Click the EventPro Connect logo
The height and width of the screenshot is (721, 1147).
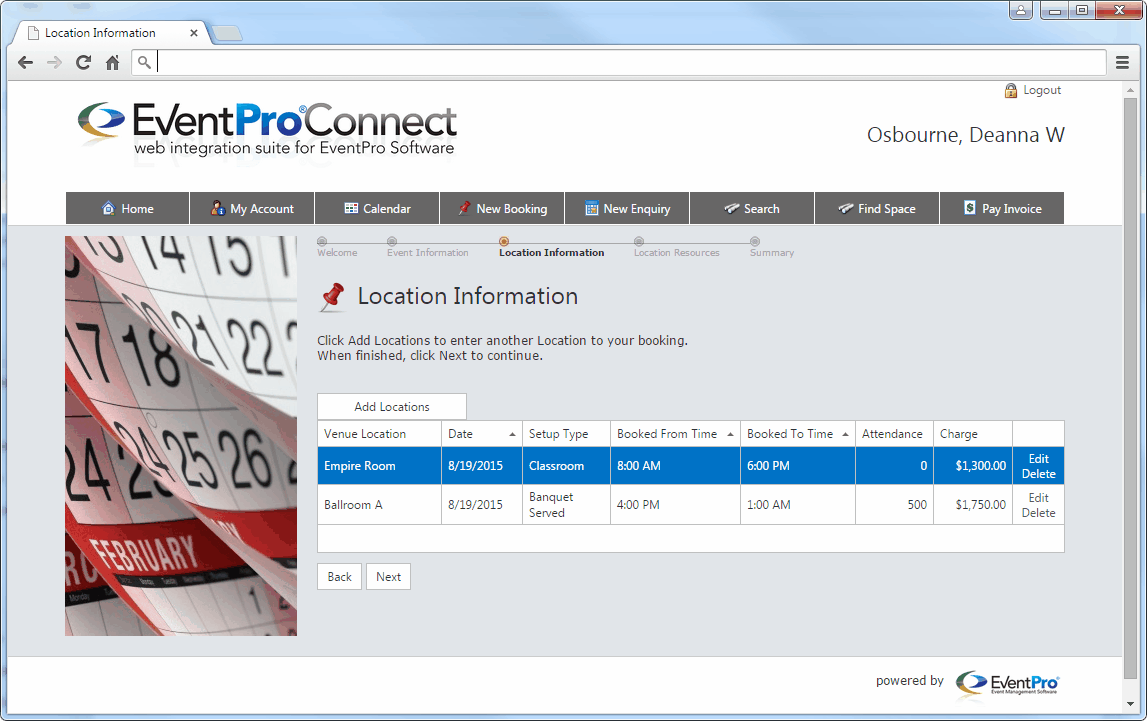pos(268,129)
